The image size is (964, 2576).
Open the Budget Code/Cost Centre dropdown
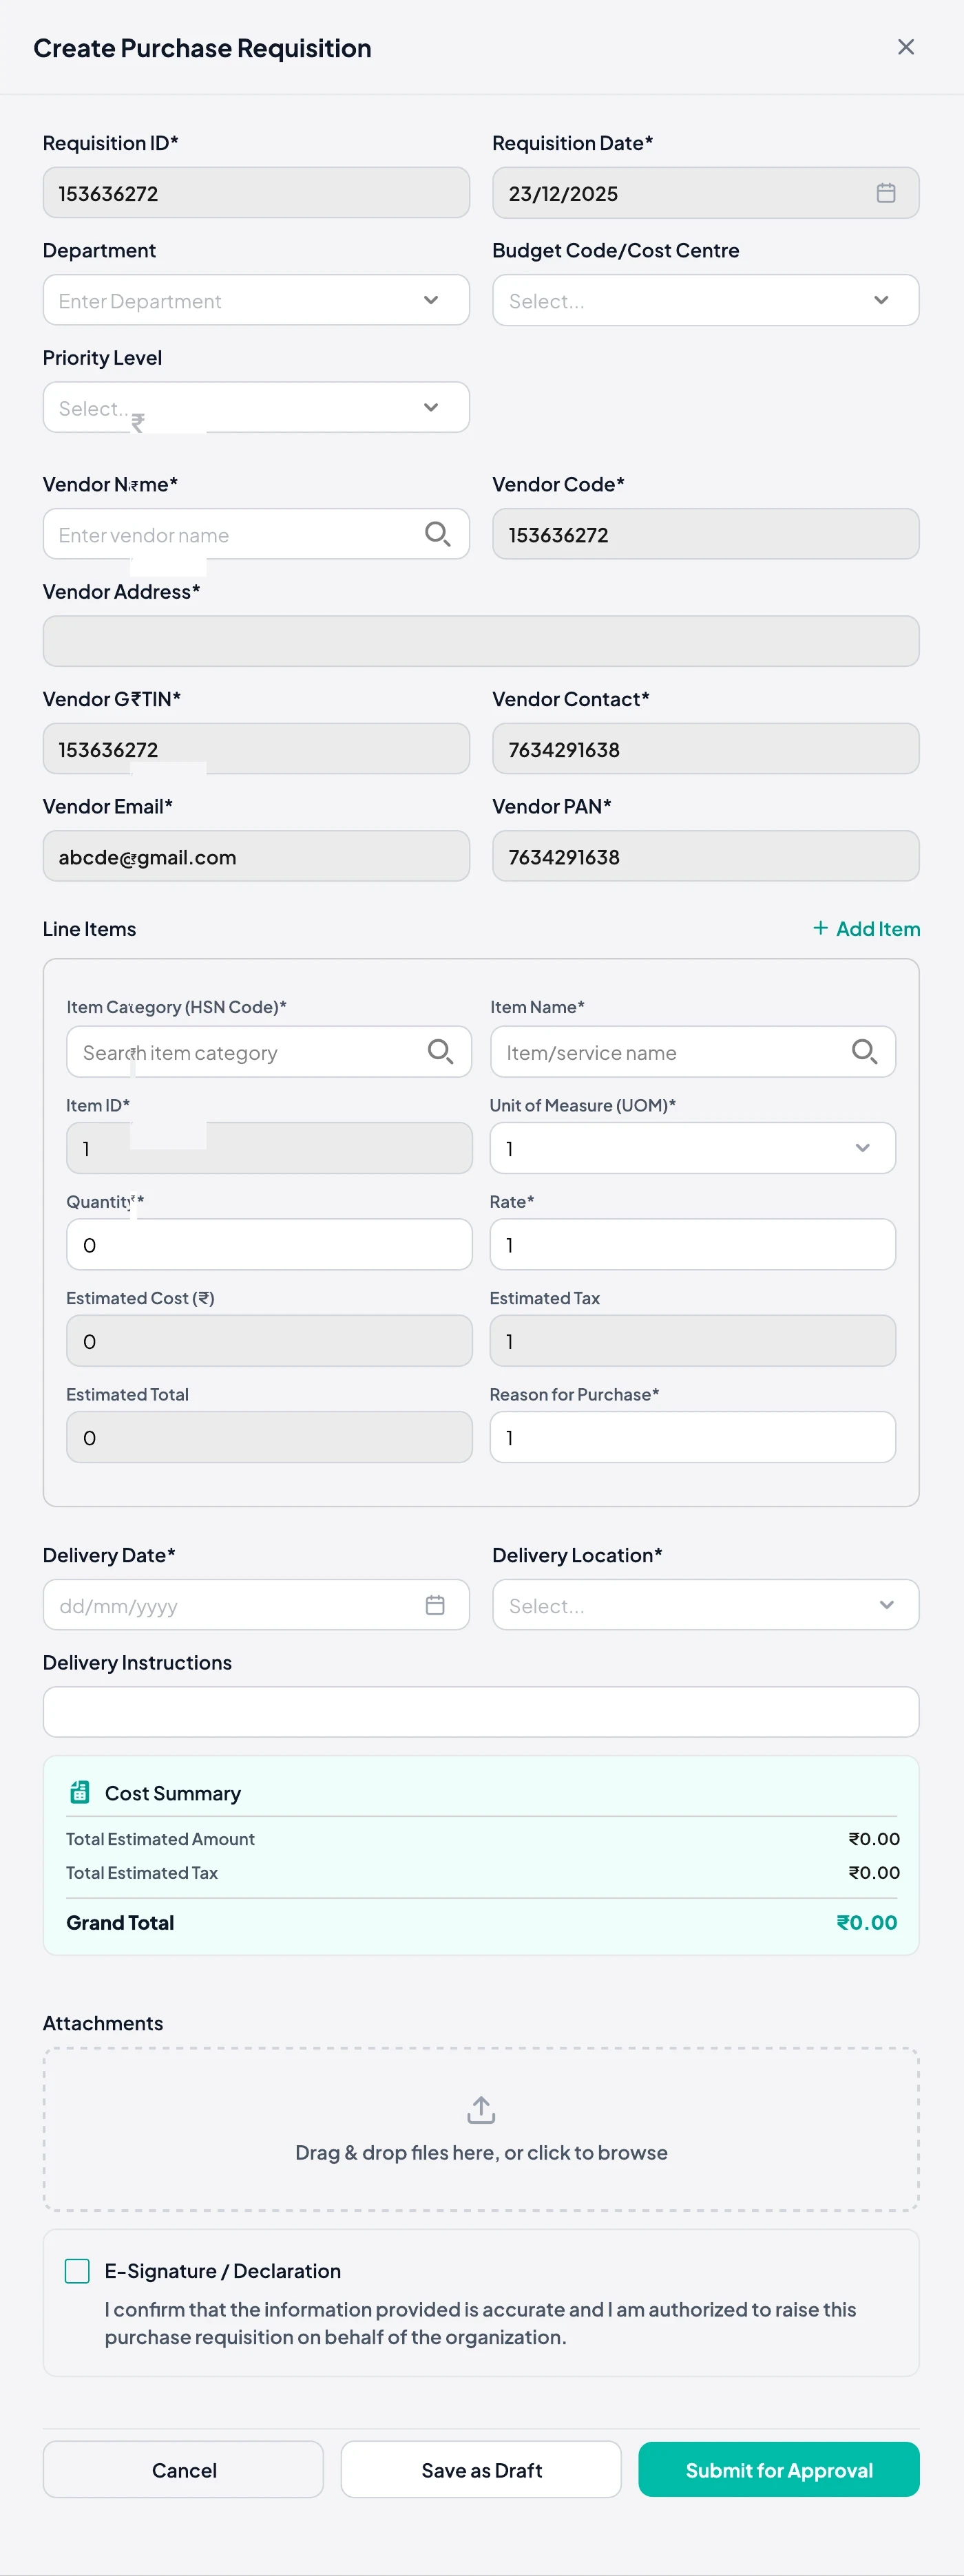(705, 300)
